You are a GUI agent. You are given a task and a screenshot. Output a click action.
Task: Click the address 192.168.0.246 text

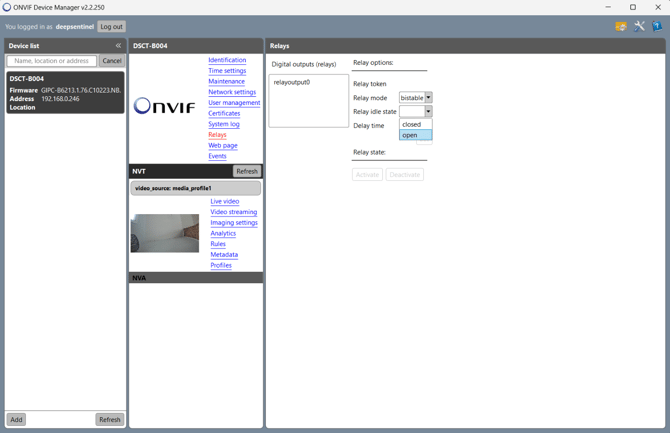tap(60, 99)
